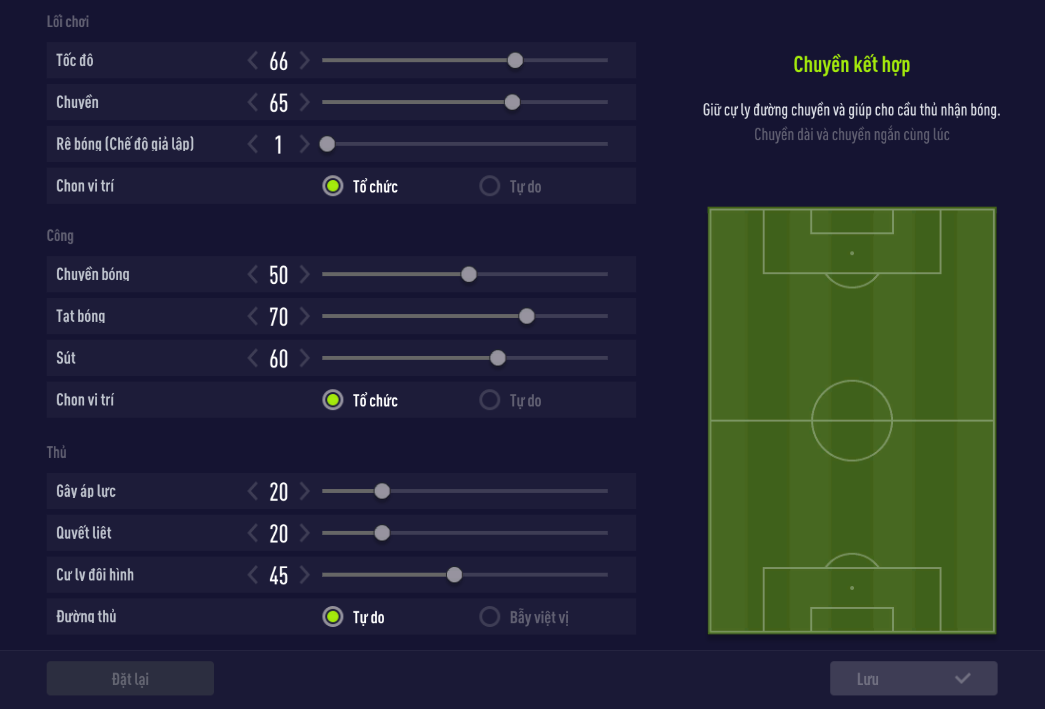Click the Tạt bóng slider handle
Screen dimensions: 1045x709
(527, 317)
